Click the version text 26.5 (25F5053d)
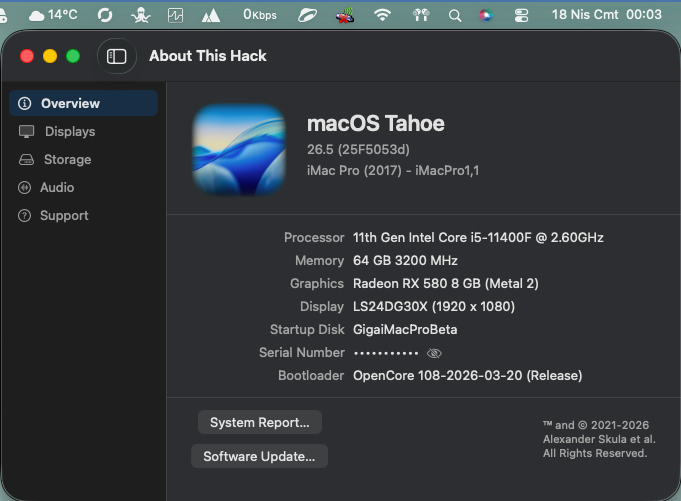Screen dimensions: 681x501 [x=358, y=149]
